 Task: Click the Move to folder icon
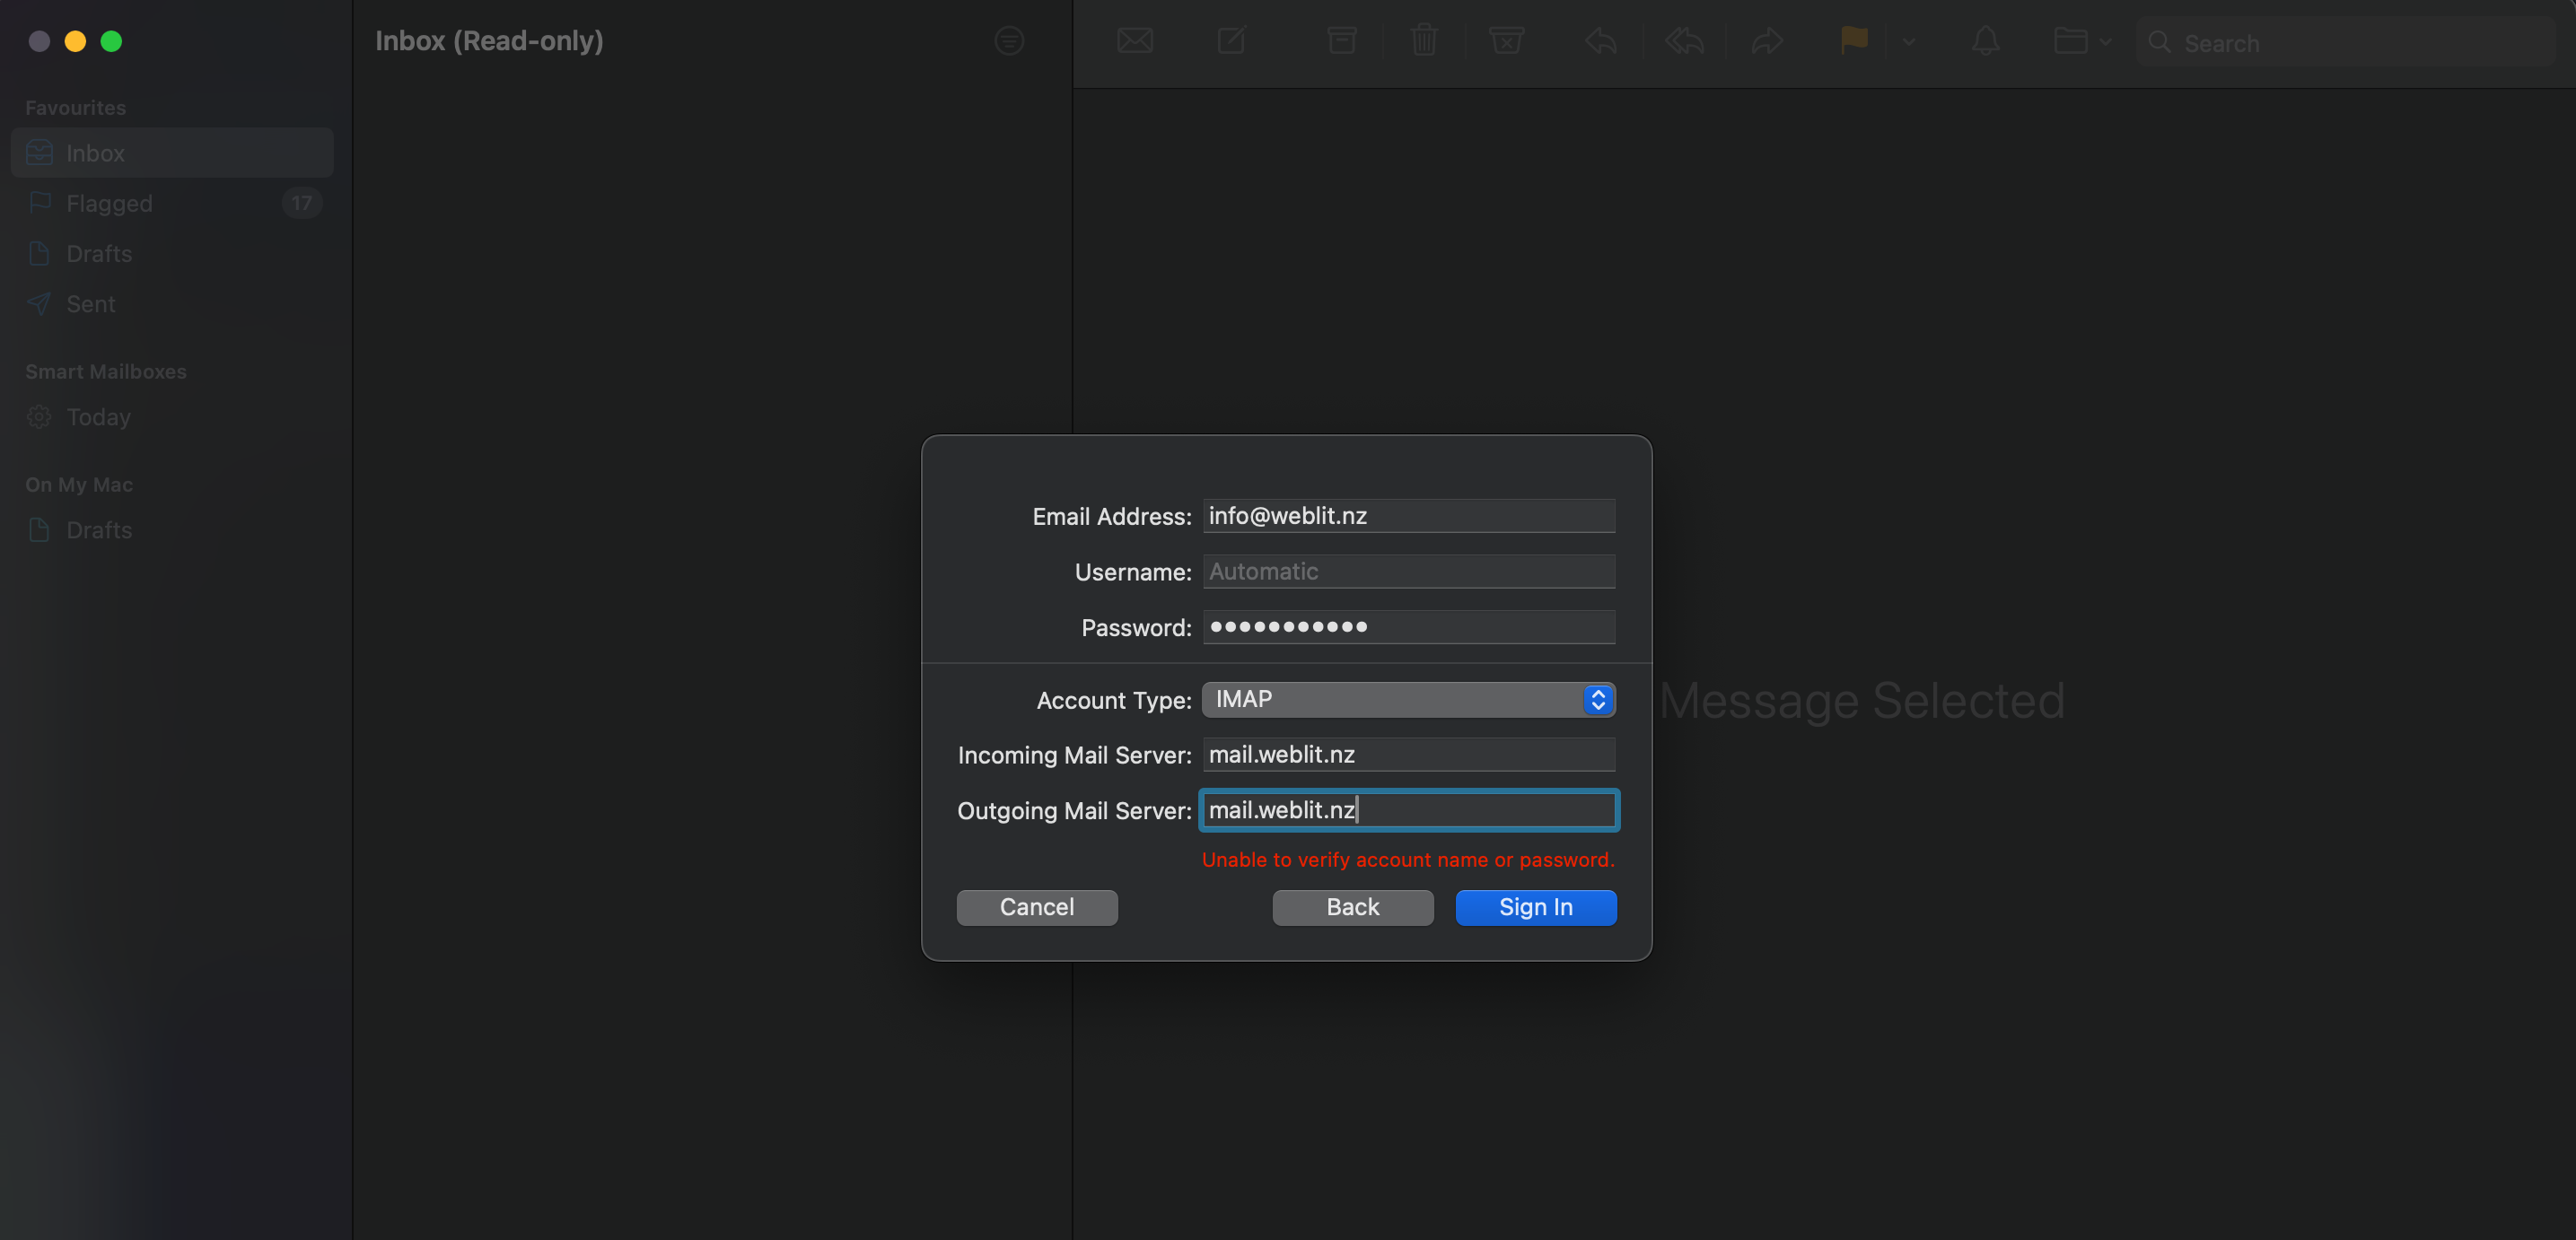pyautogui.click(x=2070, y=41)
